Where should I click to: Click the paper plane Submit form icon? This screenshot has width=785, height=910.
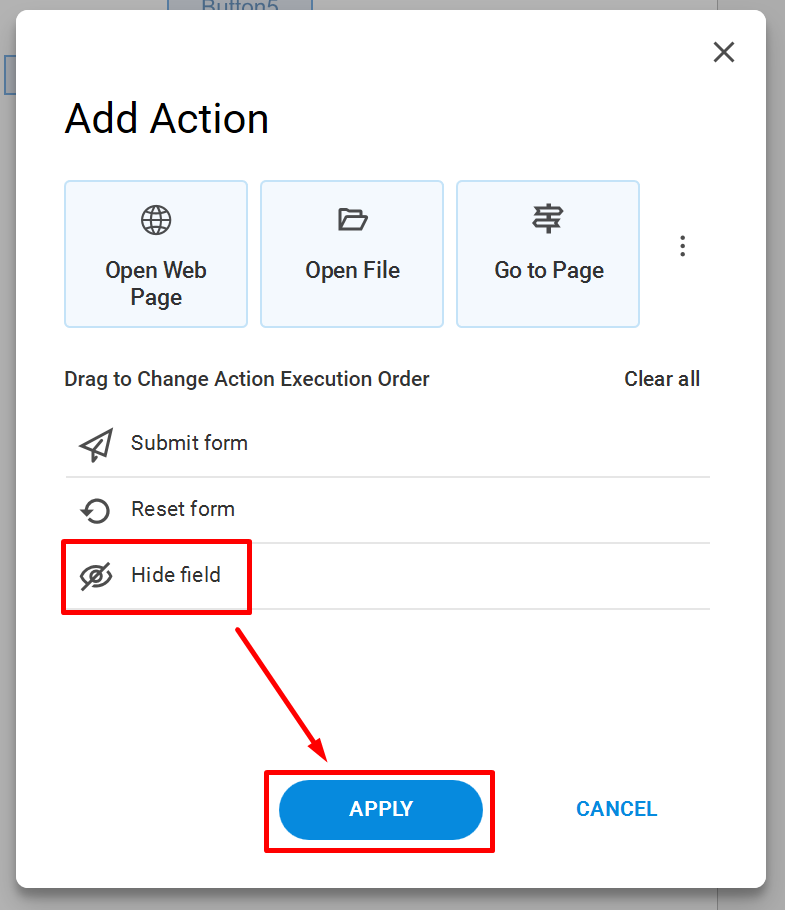(x=96, y=445)
